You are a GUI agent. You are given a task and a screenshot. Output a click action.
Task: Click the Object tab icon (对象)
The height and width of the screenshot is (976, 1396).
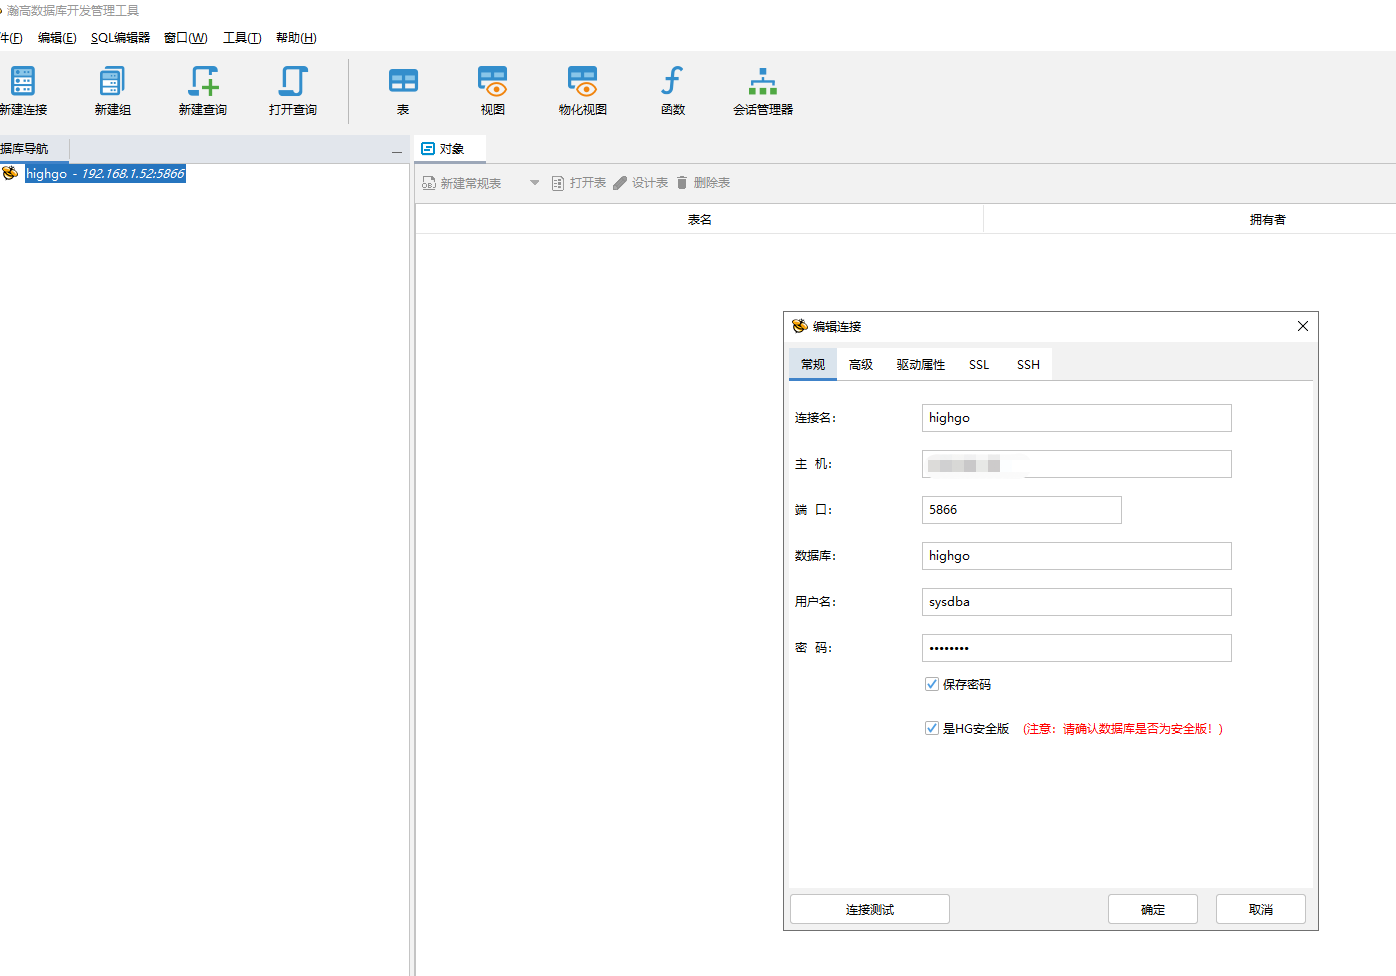click(x=428, y=149)
